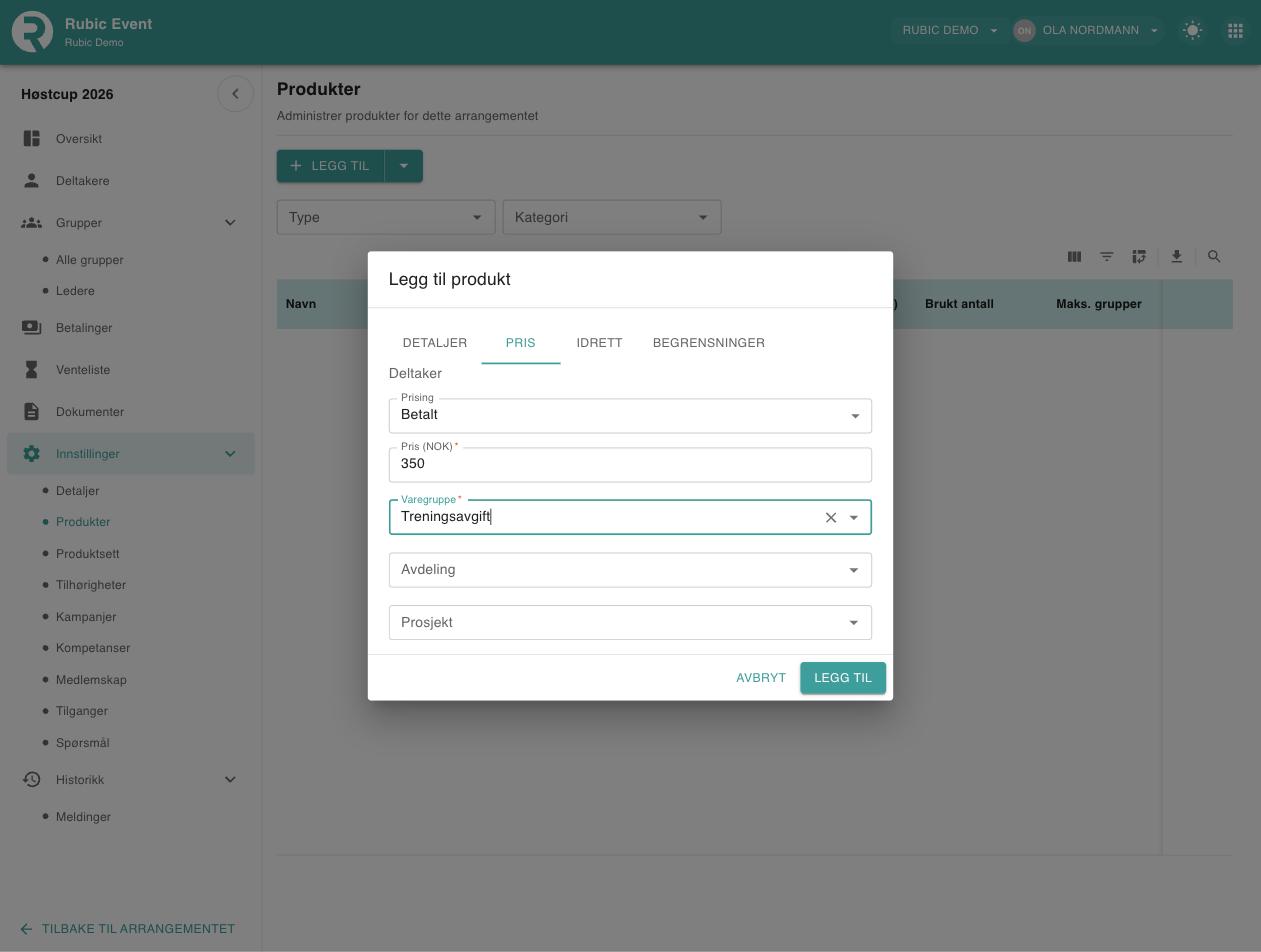Confirm with the dialog's Legg til button
The height and width of the screenshot is (952, 1261).
pyautogui.click(x=843, y=678)
